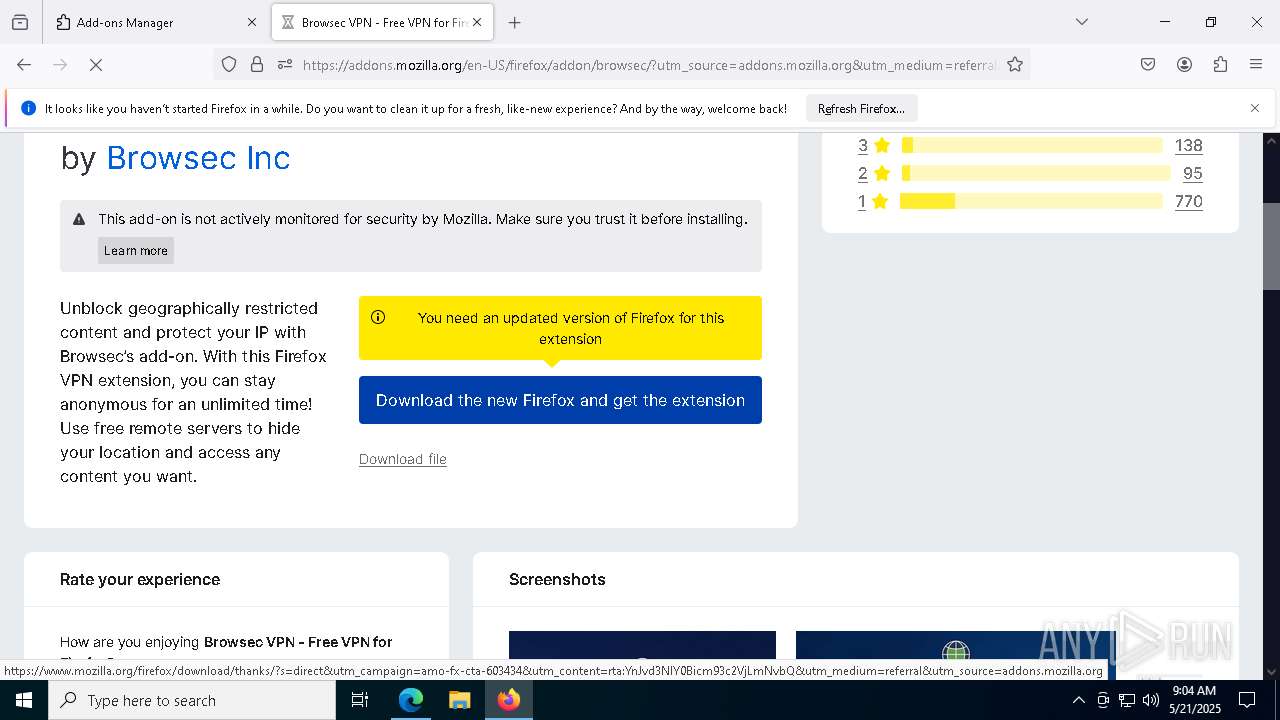The width and height of the screenshot is (1280, 720).
Task: Open the site permissions icon
Action: pyautogui.click(x=285, y=64)
